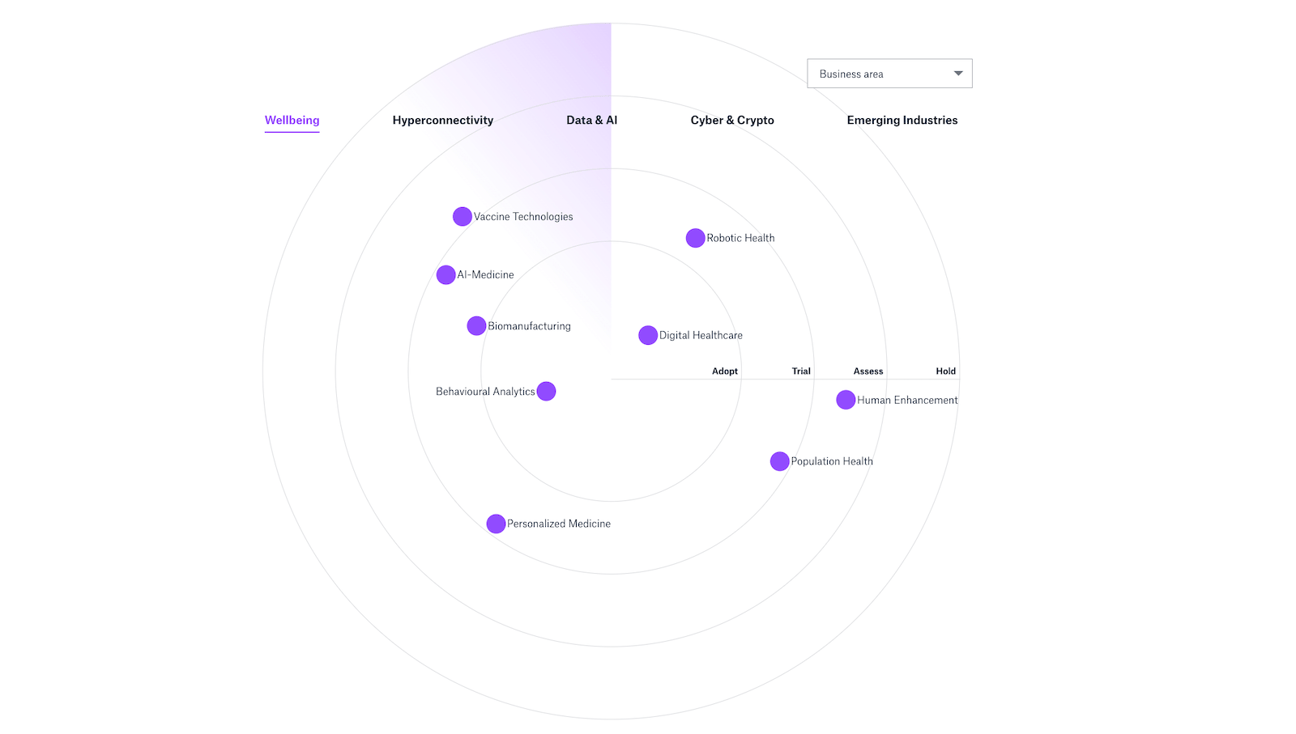
Task: Select the Personalized Medicine blip marker
Action: click(496, 523)
